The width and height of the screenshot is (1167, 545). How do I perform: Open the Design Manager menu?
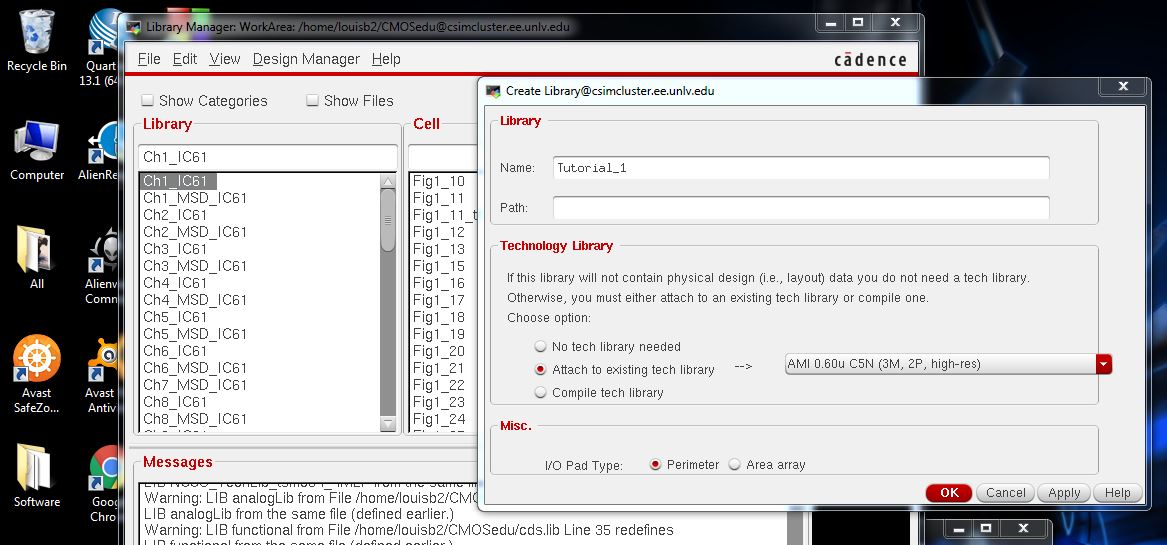point(306,60)
